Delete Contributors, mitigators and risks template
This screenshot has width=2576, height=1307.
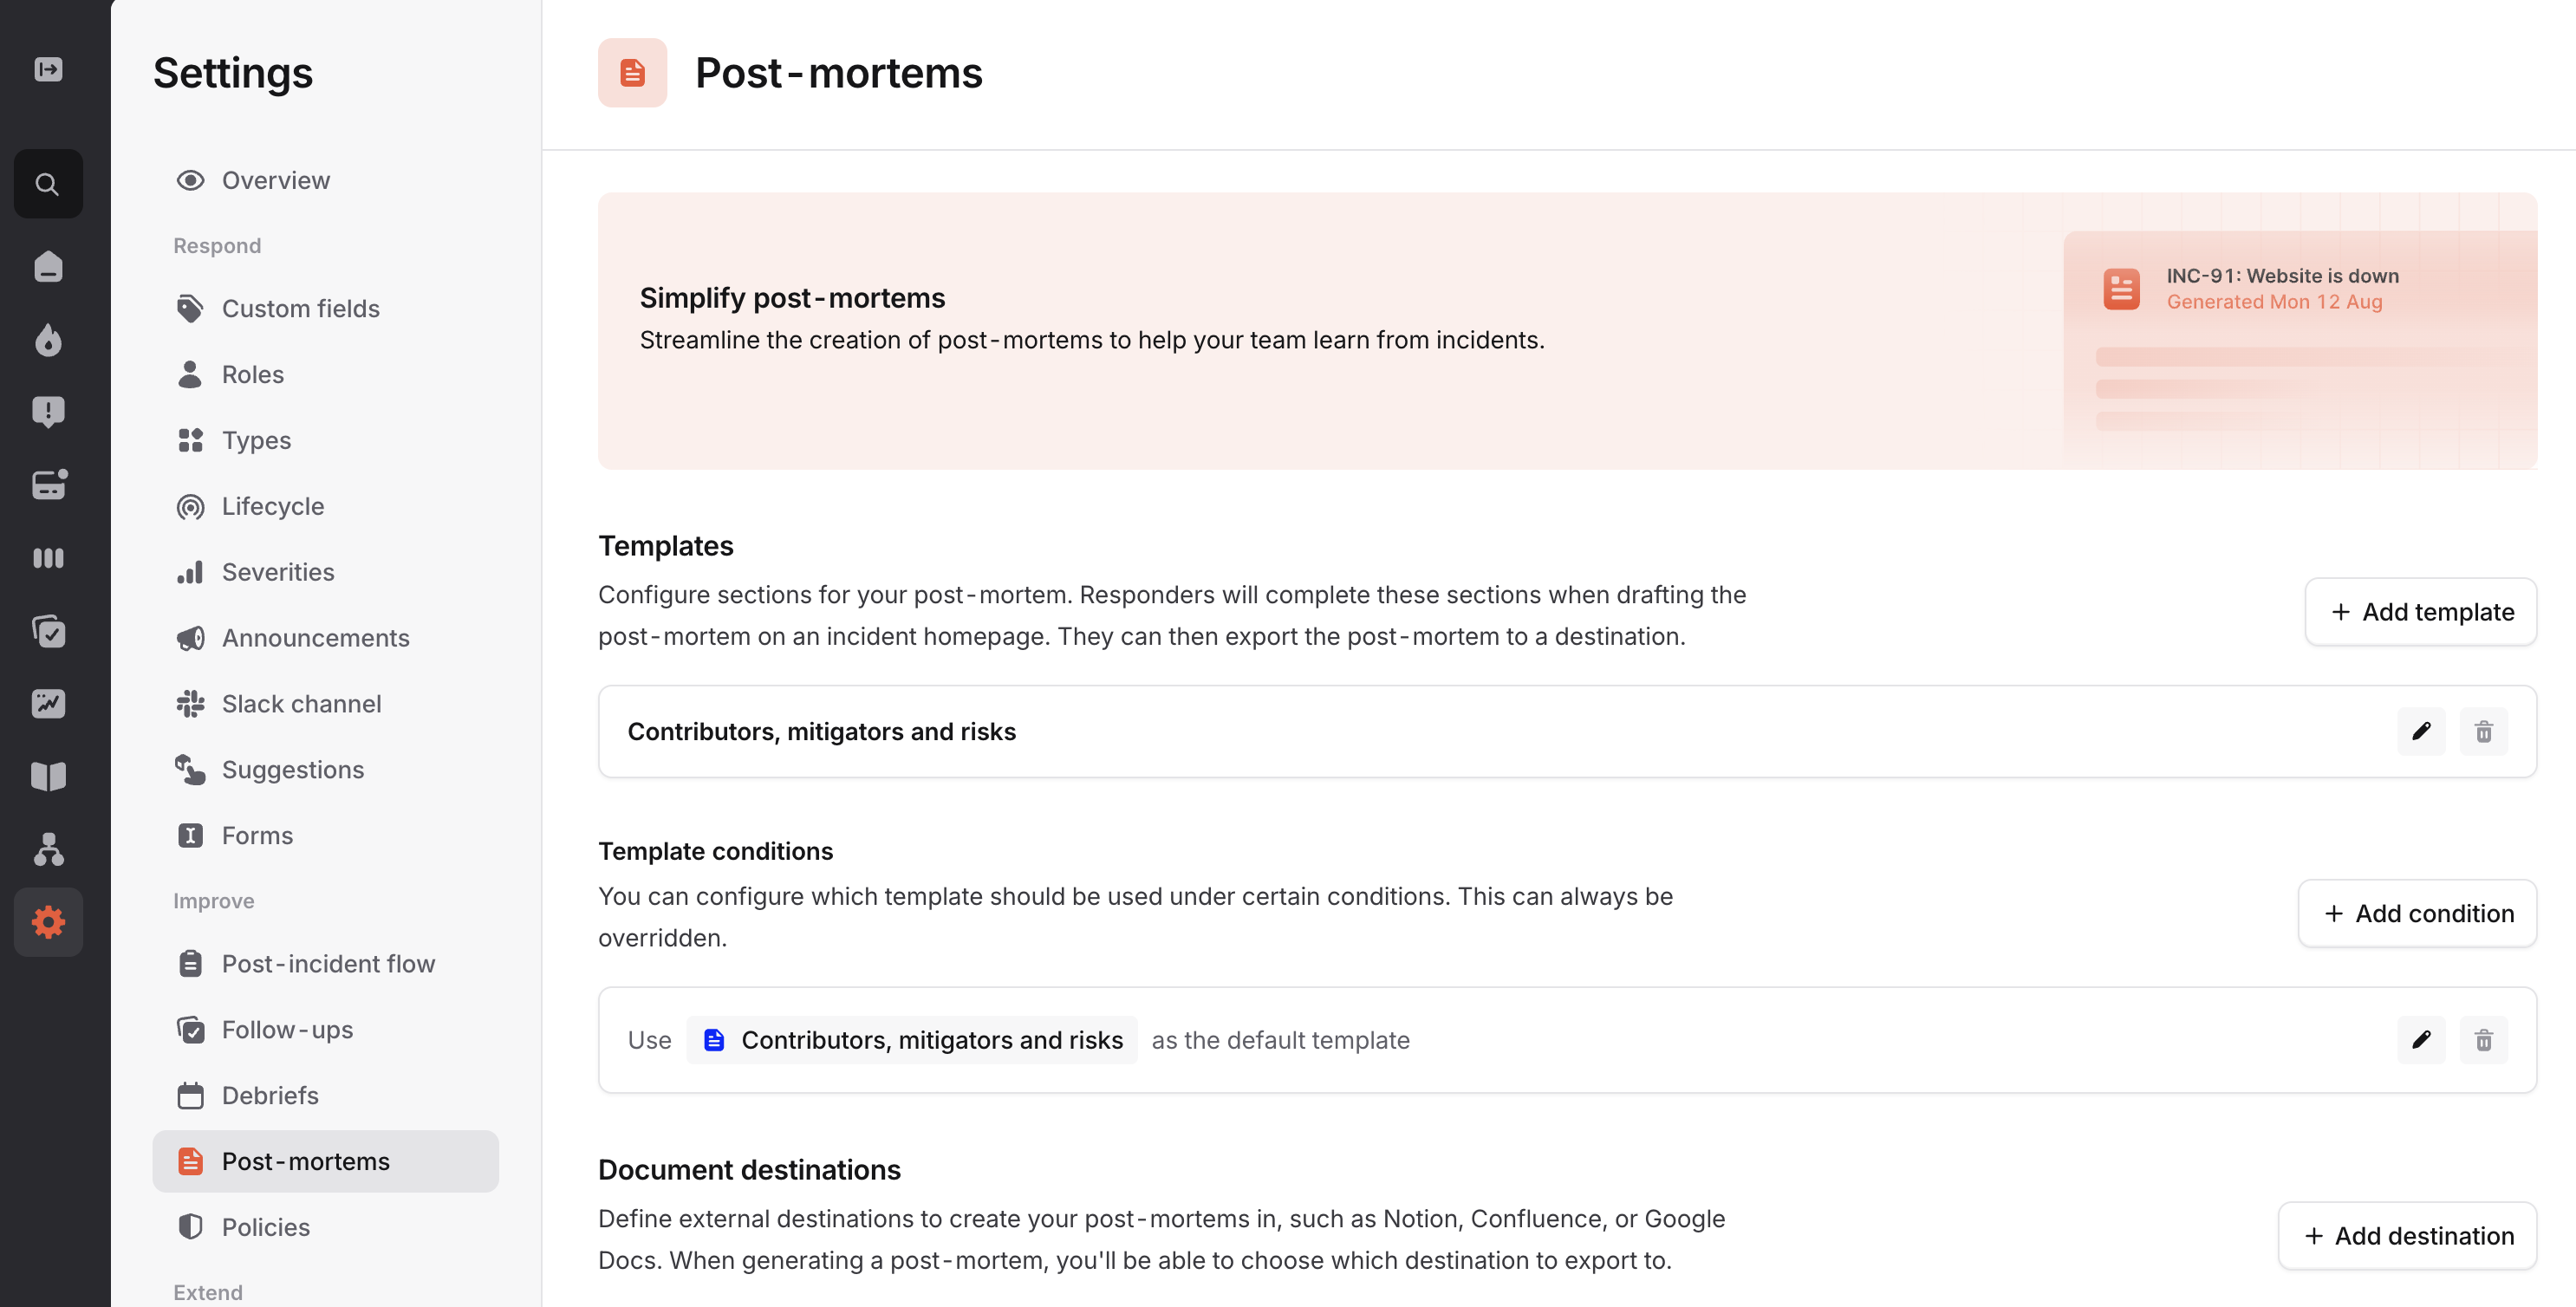pos(2483,732)
